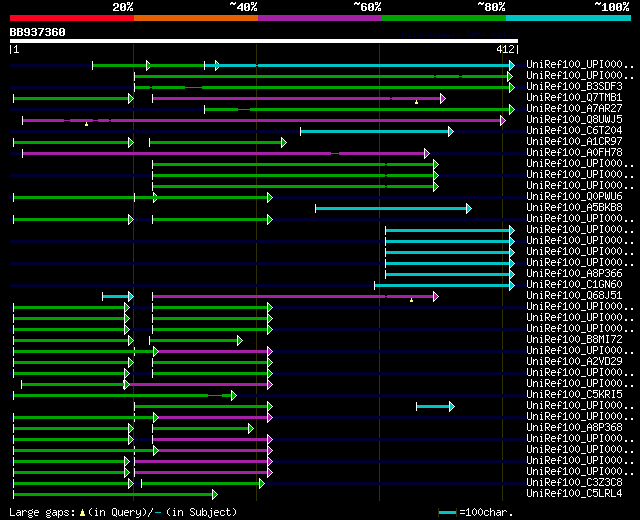640x520 pixels.
Task: Click the cyan alignment bar in the A5BKB8 row
Action: pos(393,209)
